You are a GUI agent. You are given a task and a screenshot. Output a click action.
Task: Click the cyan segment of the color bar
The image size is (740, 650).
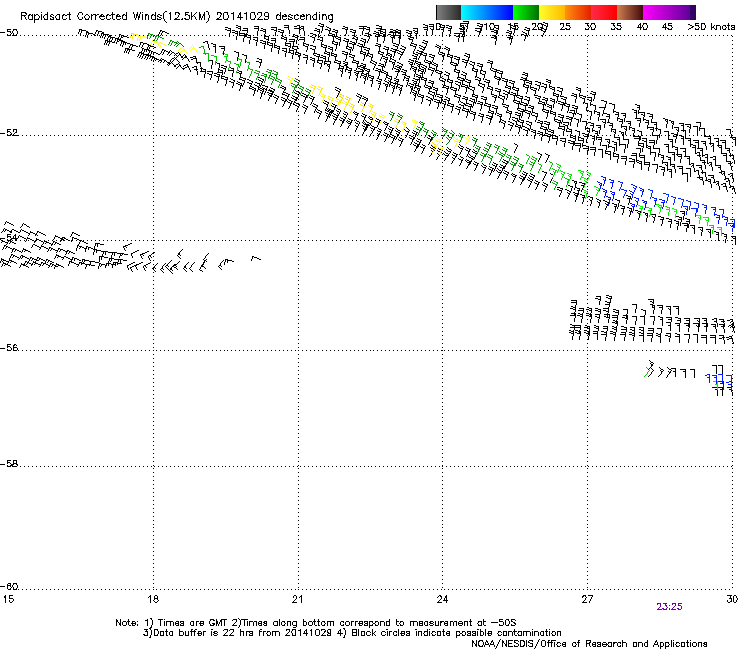pos(487,12)
